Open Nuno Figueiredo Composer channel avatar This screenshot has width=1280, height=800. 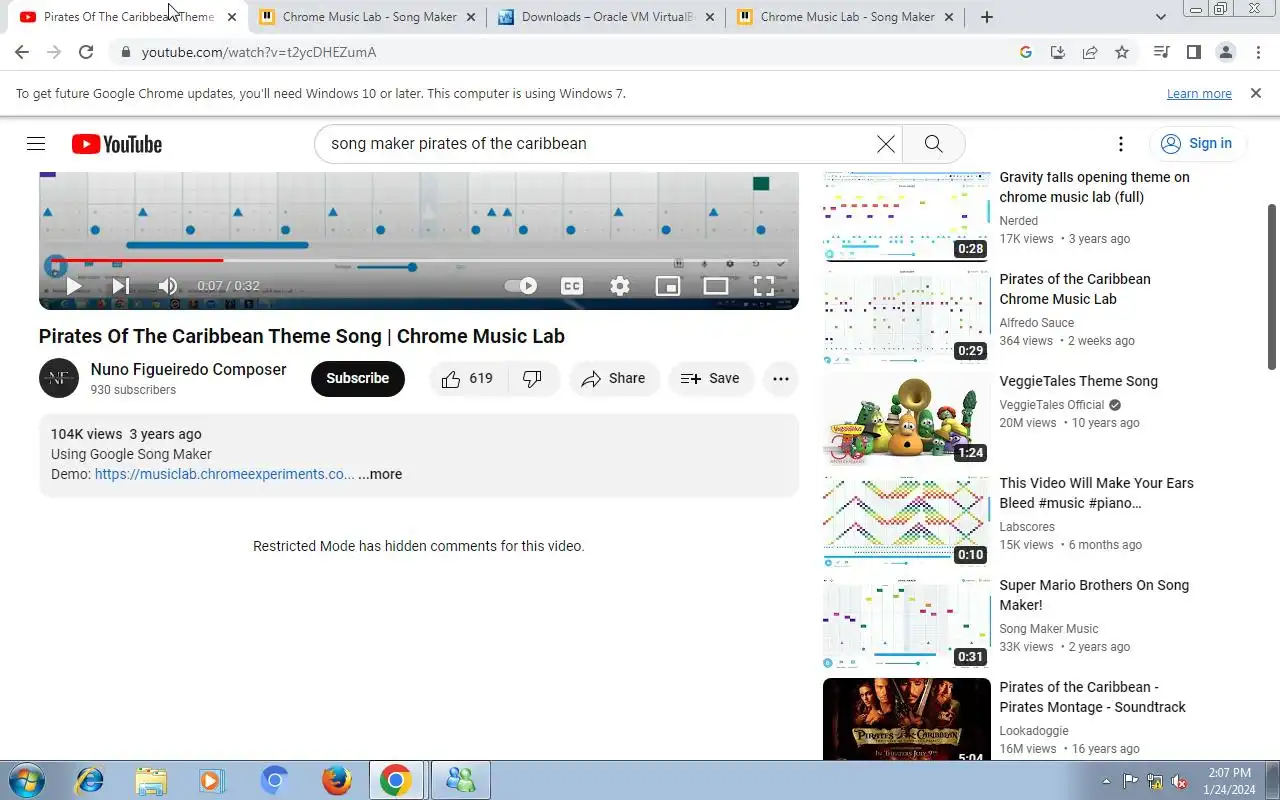tap(59, 379)
